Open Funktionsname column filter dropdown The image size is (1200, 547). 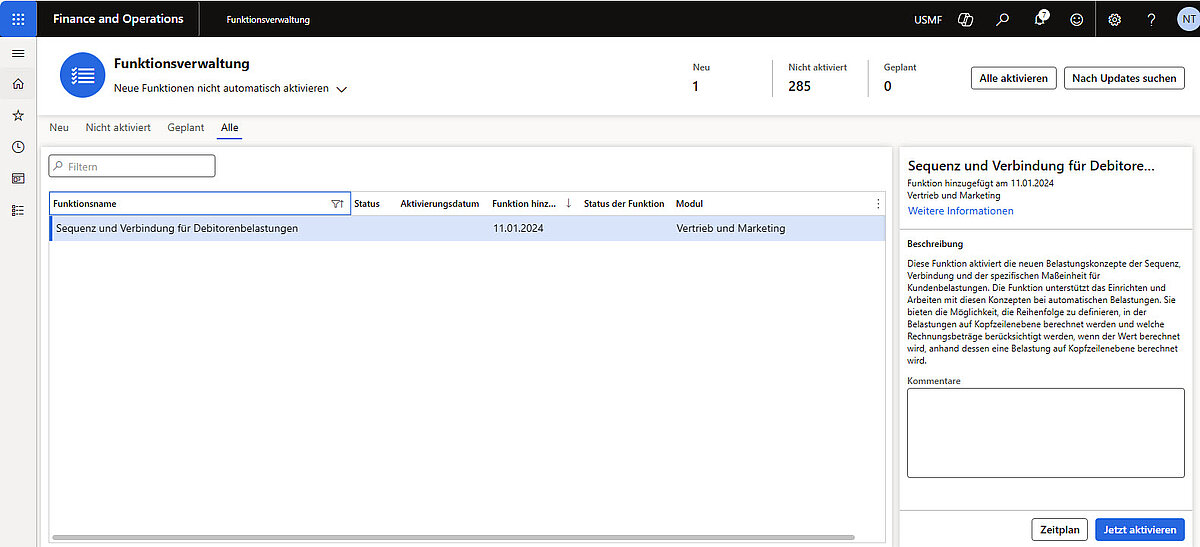(337, 204)
